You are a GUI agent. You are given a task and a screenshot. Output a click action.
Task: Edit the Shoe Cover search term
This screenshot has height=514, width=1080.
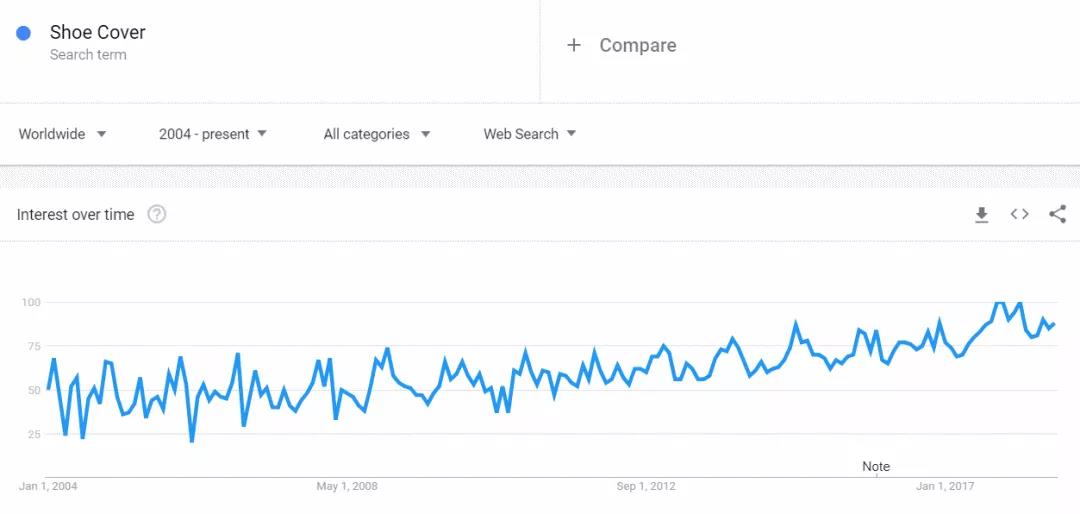point(98,32)
